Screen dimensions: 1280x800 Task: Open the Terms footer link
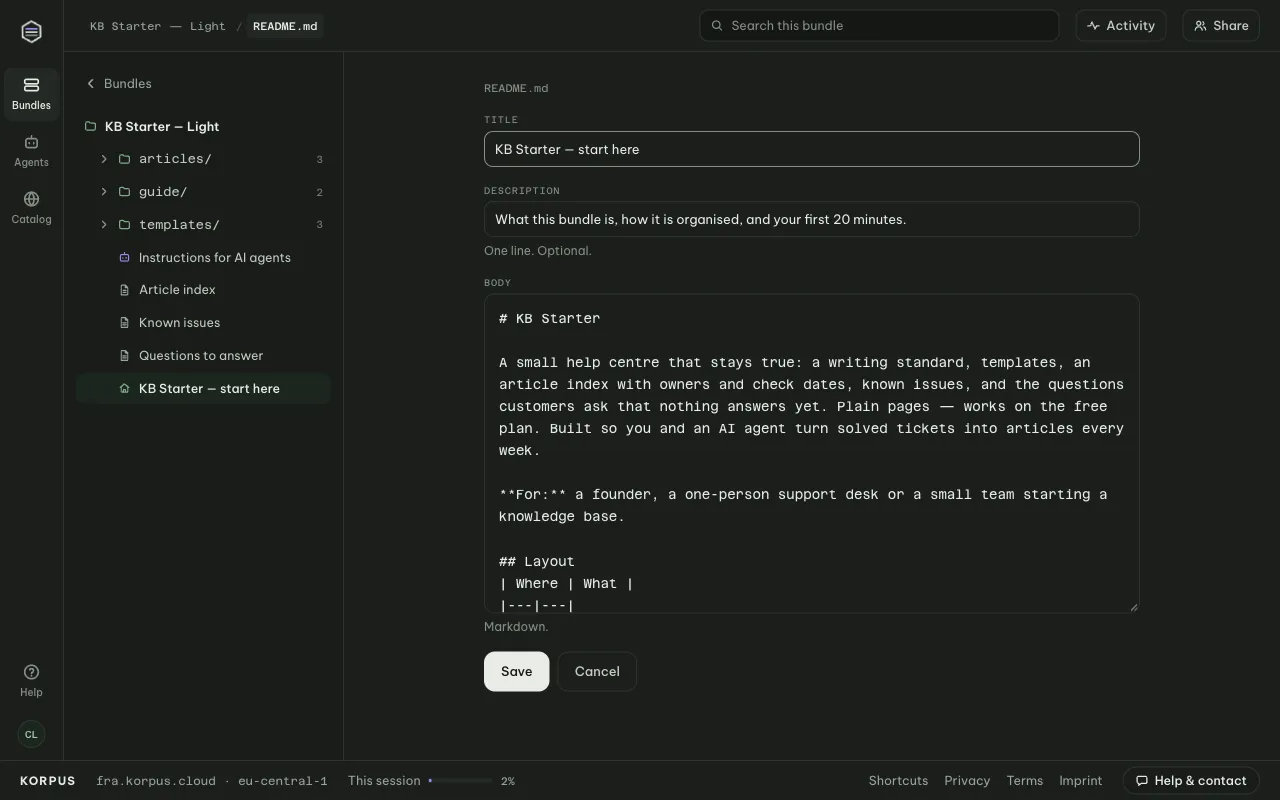(1025, 781)
